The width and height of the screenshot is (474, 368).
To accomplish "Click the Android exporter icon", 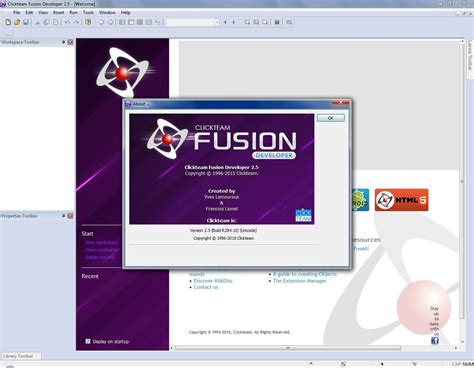I will (x=360, y=200).
